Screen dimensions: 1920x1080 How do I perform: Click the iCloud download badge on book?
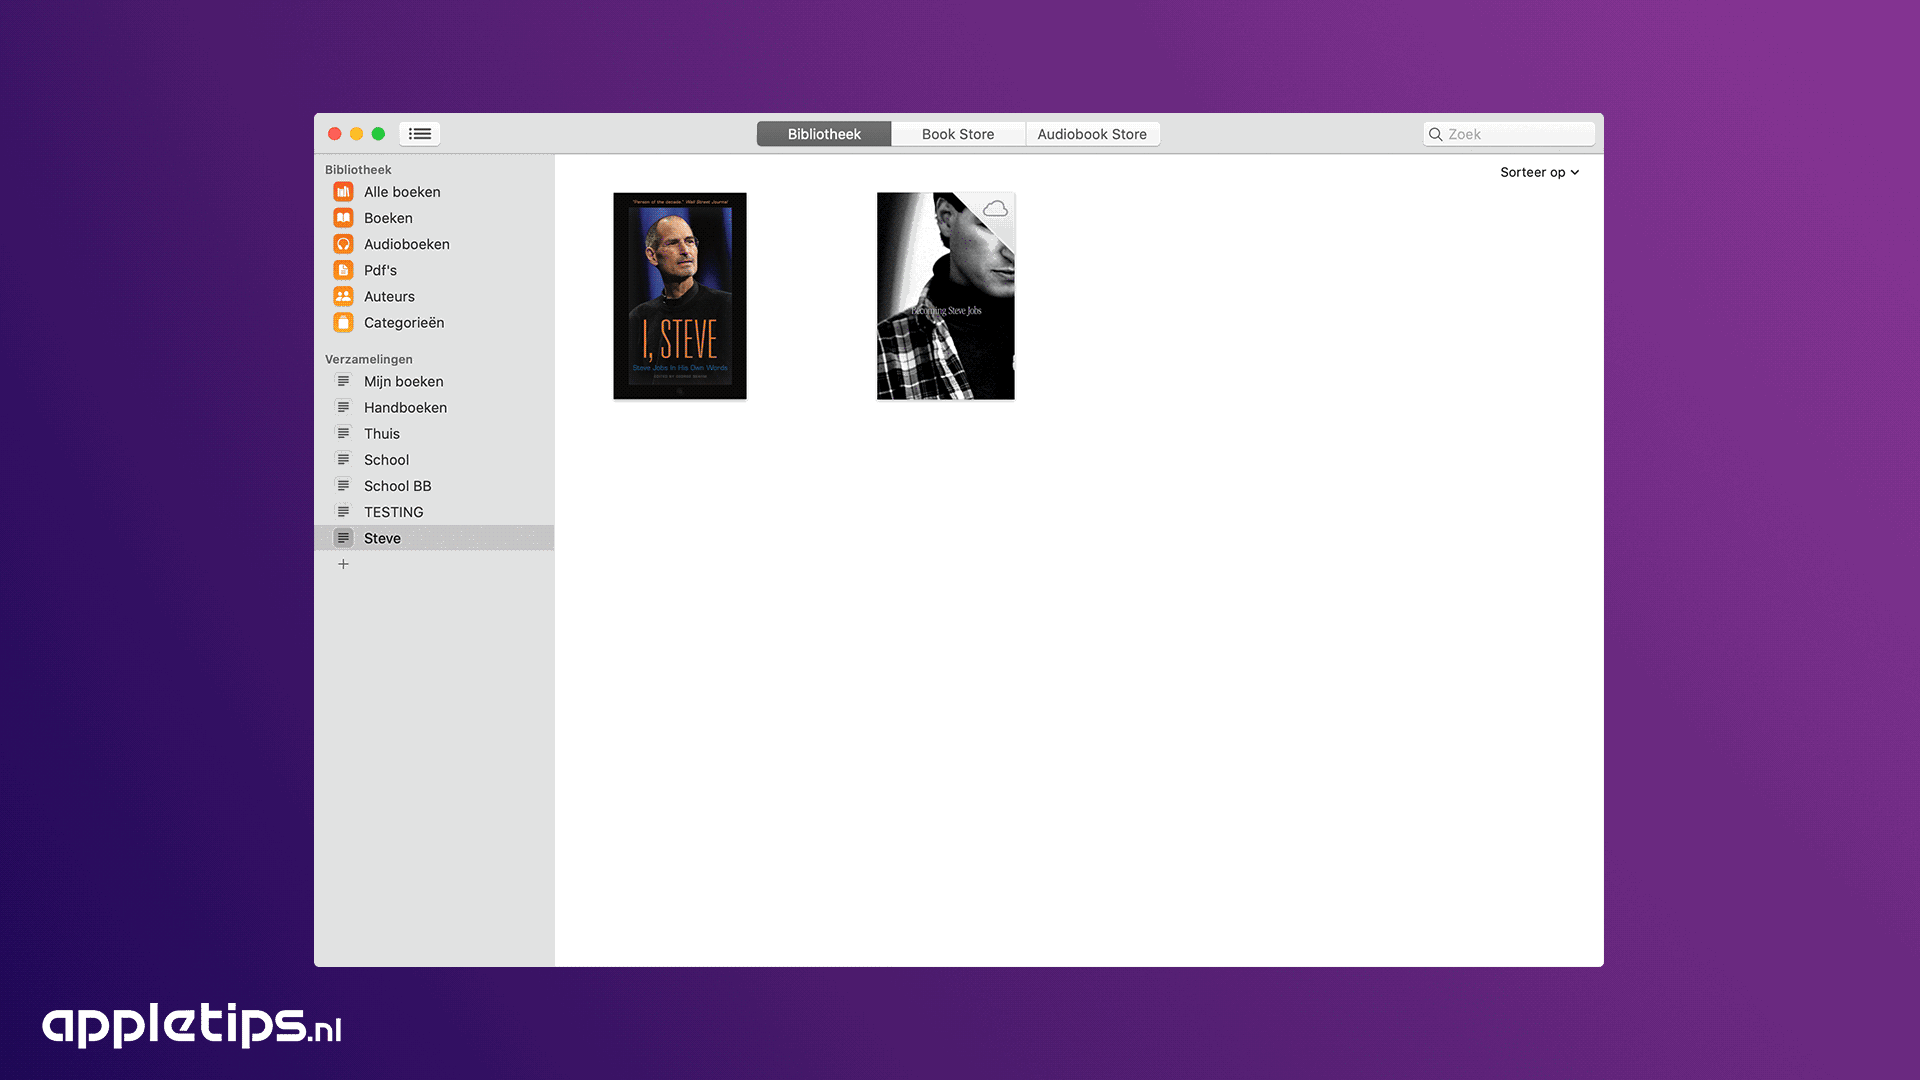point(995,209)
